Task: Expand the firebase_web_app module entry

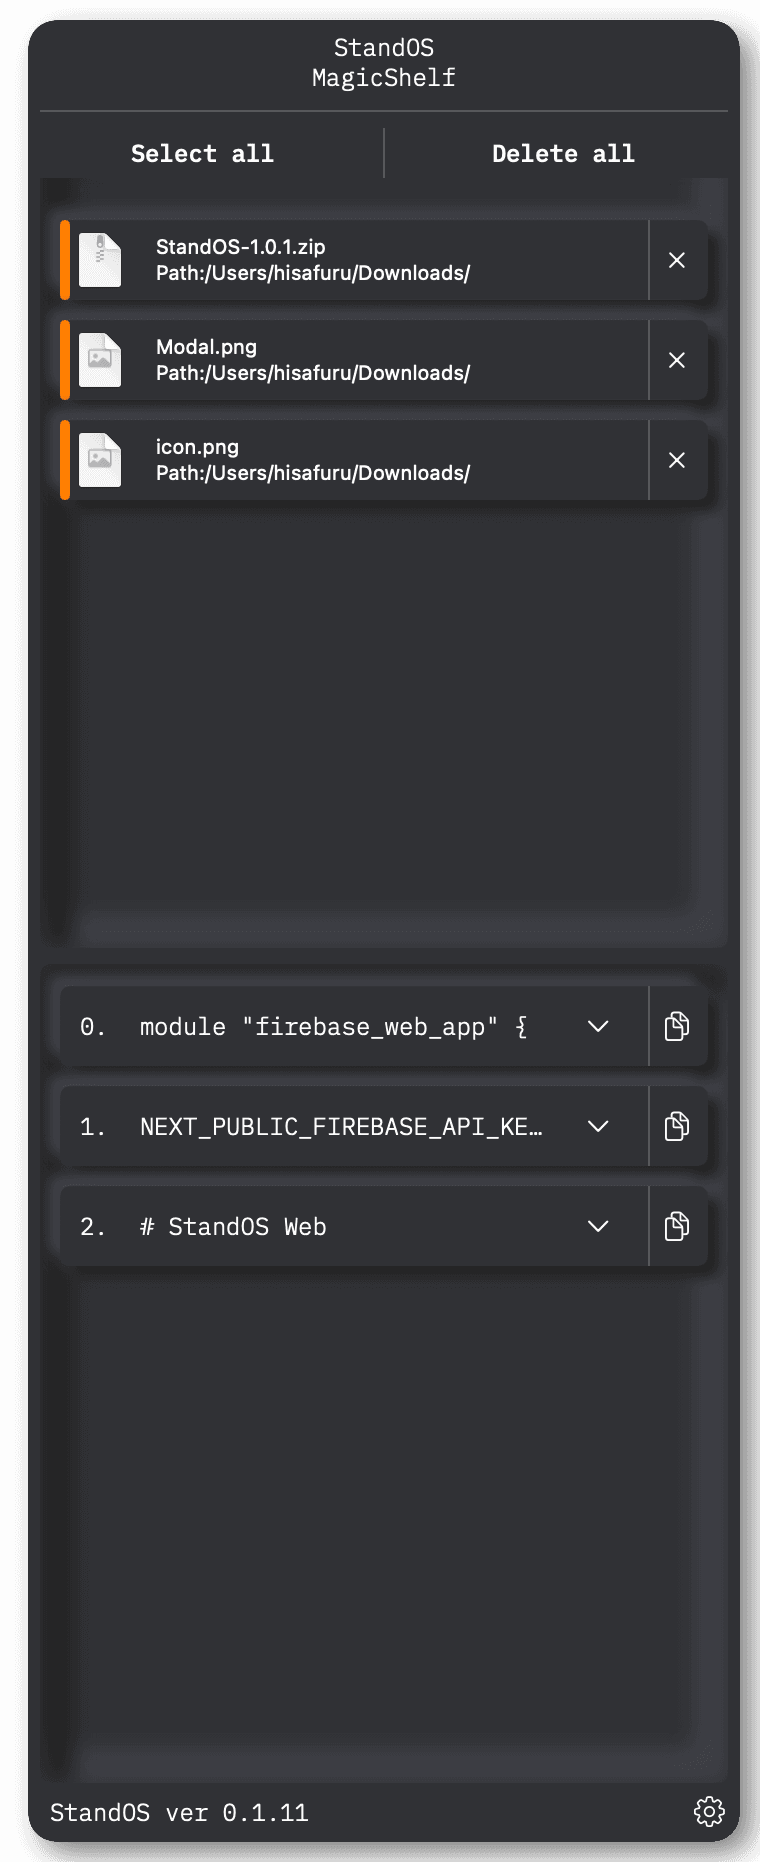Action: coord(598,1026)
